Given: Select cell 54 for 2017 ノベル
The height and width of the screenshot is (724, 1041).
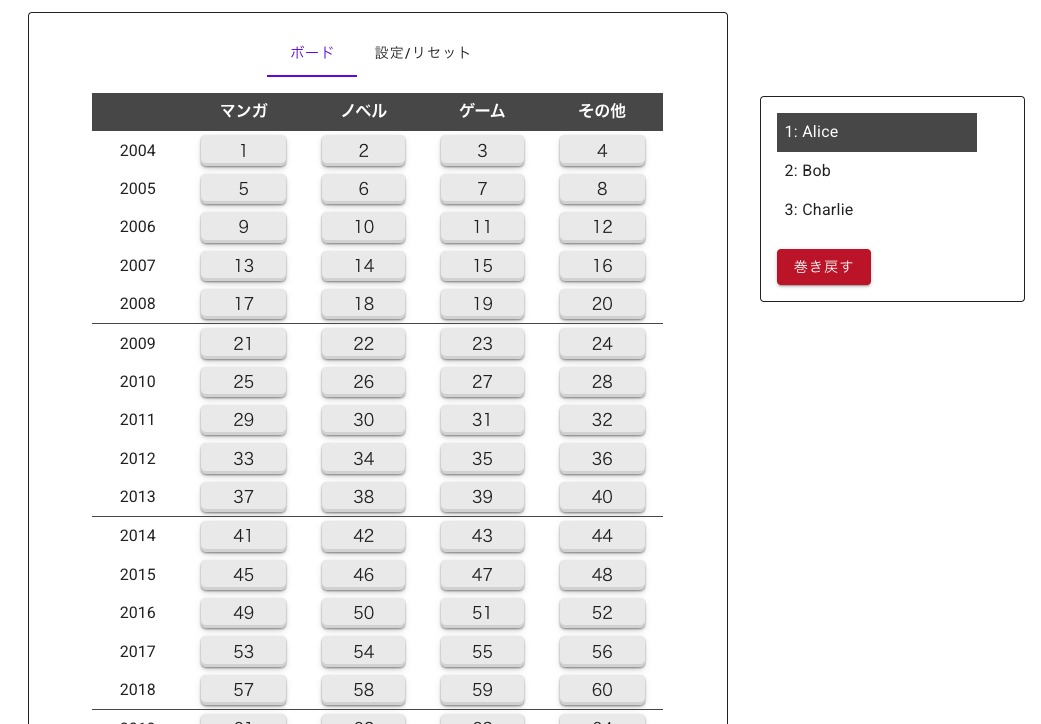Looking at the screenshot, I should (x=363, y=652).
